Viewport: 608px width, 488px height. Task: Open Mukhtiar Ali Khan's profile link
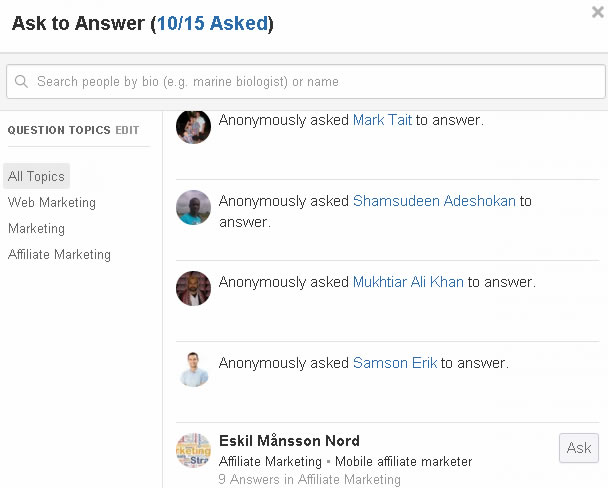(x=408, y=282)
